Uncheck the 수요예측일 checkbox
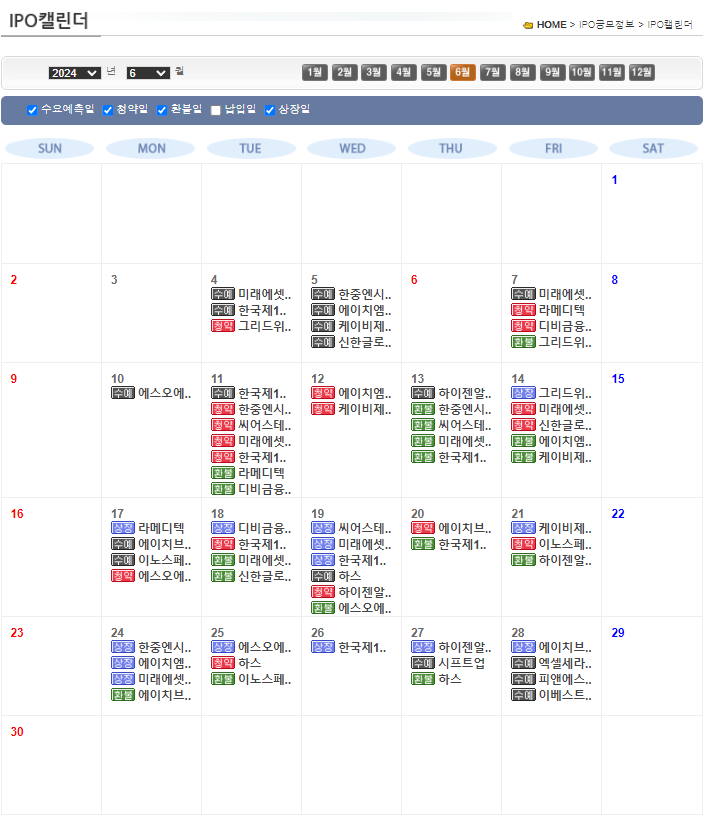The width and height of the screenshot is (710, 820). coord(32,110)
